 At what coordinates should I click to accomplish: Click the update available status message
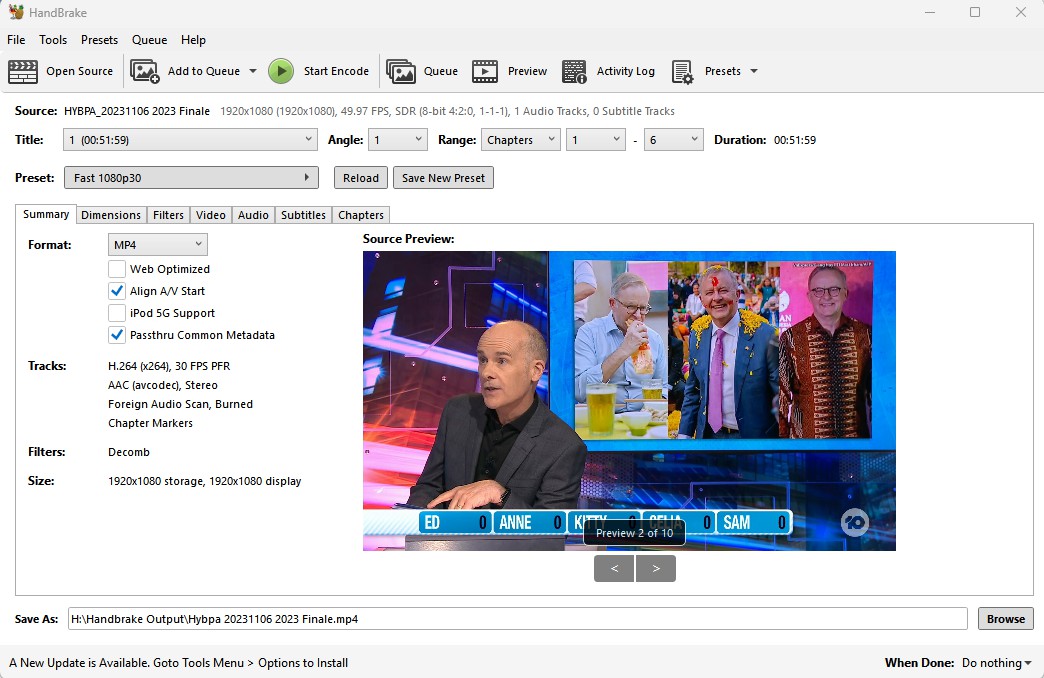(x=178, y=663)
